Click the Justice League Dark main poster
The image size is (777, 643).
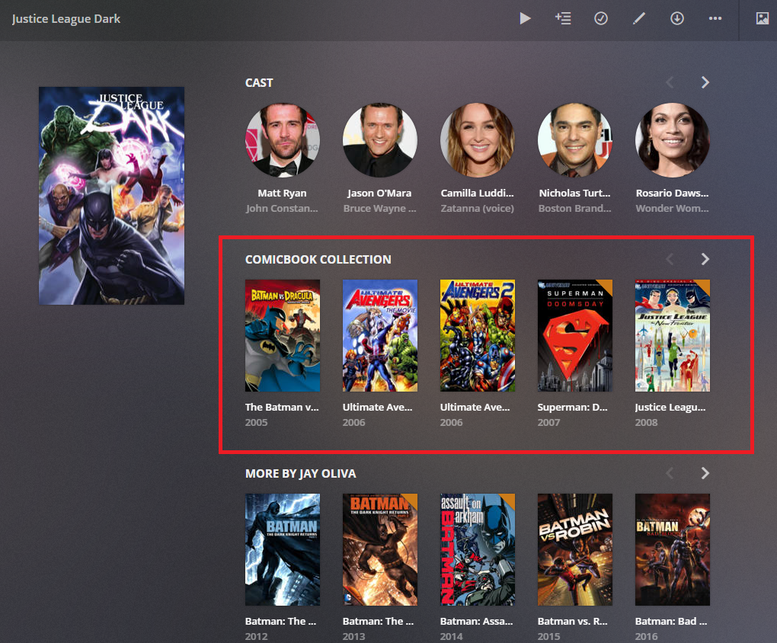pyautogui.click(x=111, y=196)
